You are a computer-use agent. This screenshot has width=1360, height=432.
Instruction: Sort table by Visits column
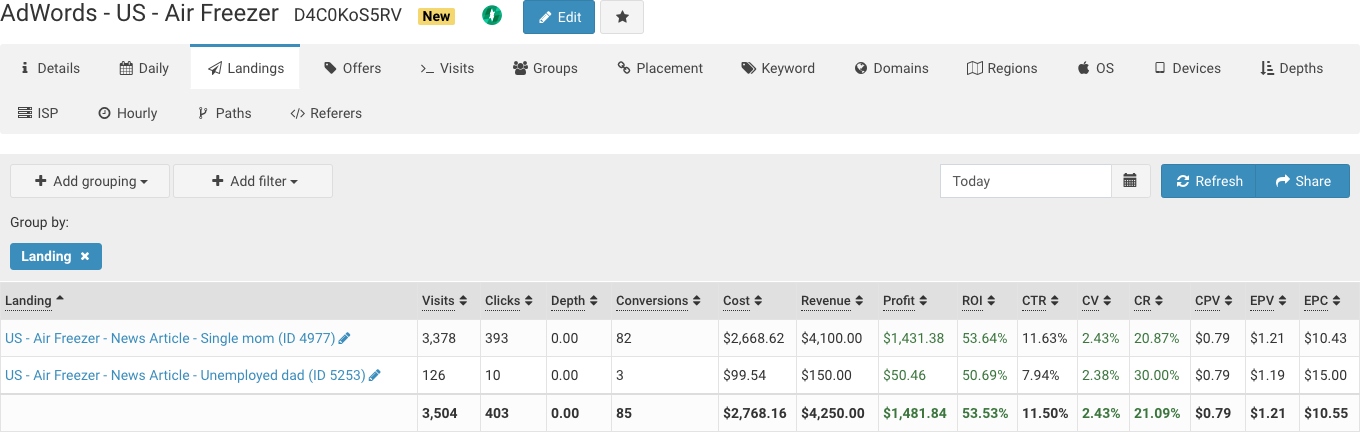point(445,300)
